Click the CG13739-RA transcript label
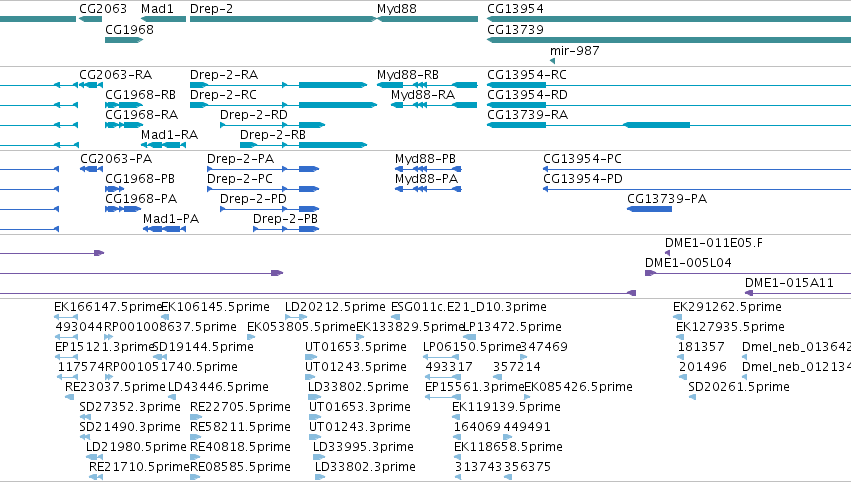This screenshot has height=482, width=851. (x=528, y=115)
